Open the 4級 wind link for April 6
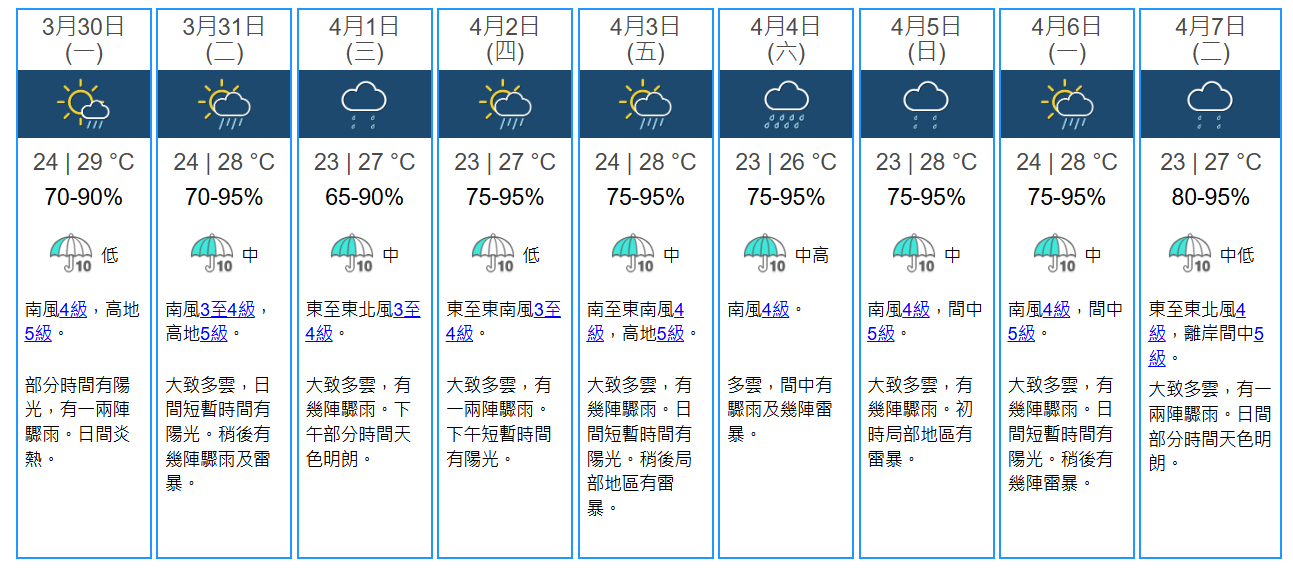This screenshot has height=572, width=1293. pyautogui.click(x=1056, y=309)
